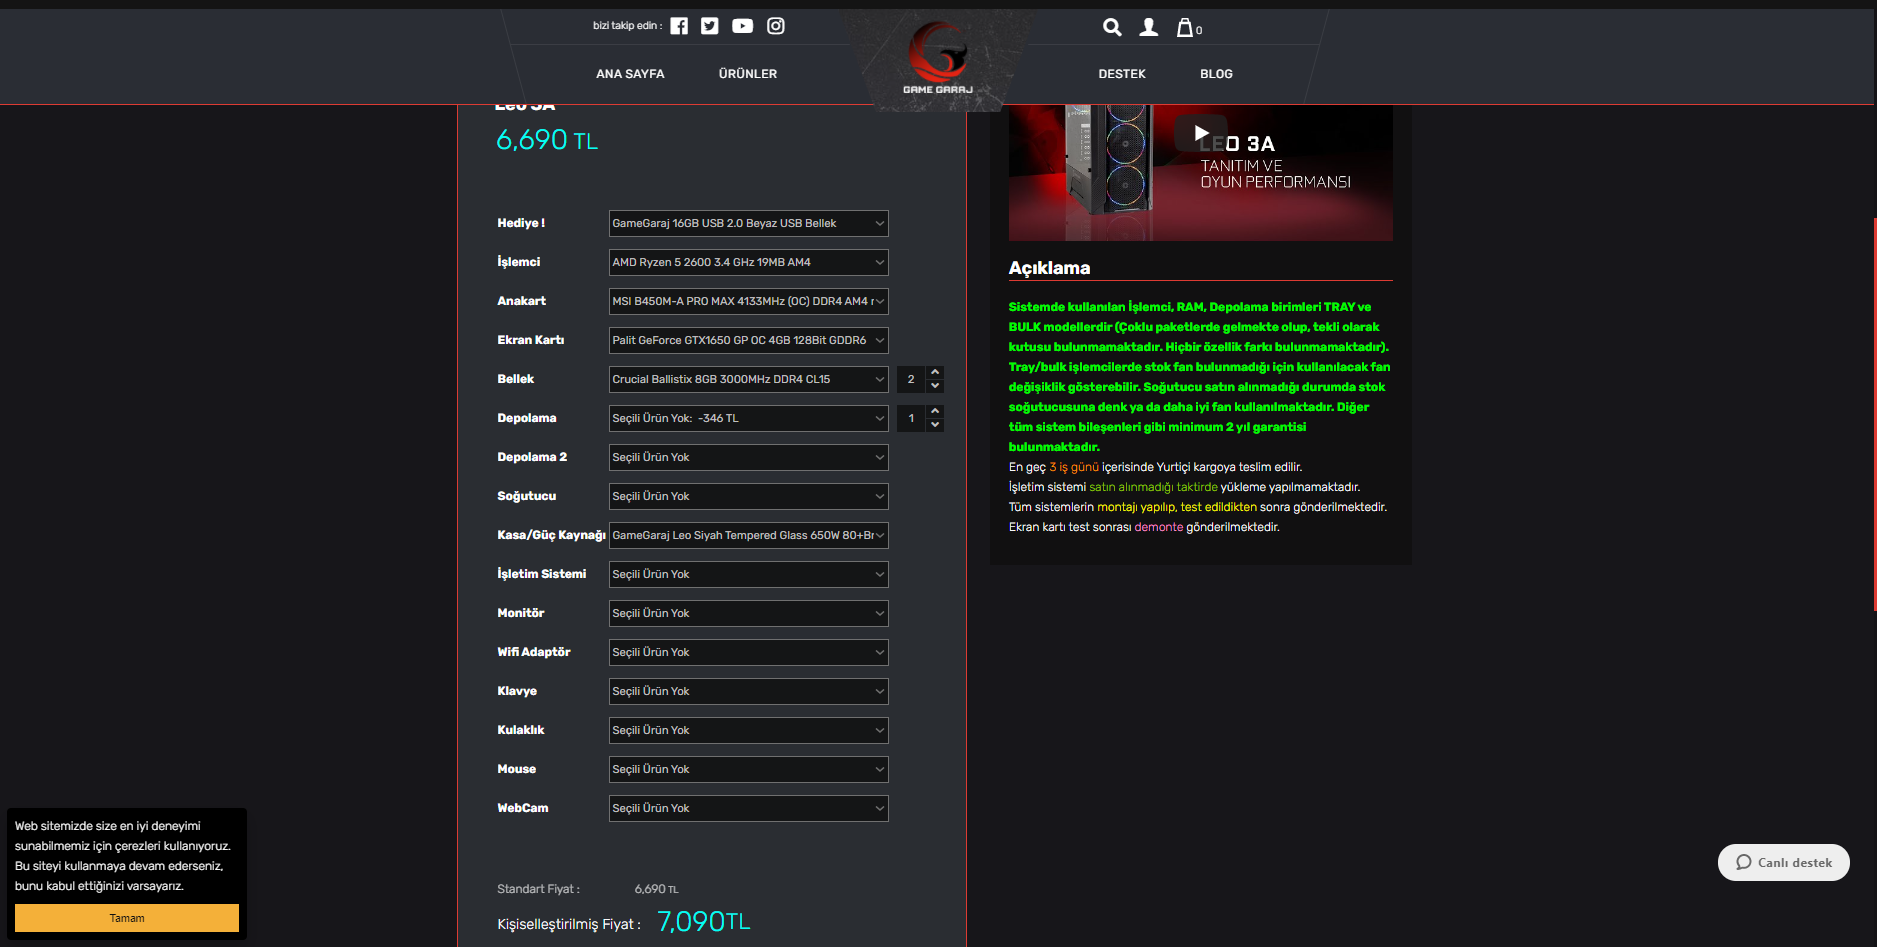Viewport: 1877px width, 947px height.
Task: Open the Anakart motherboard dropdown
Action: coord(749,302)
